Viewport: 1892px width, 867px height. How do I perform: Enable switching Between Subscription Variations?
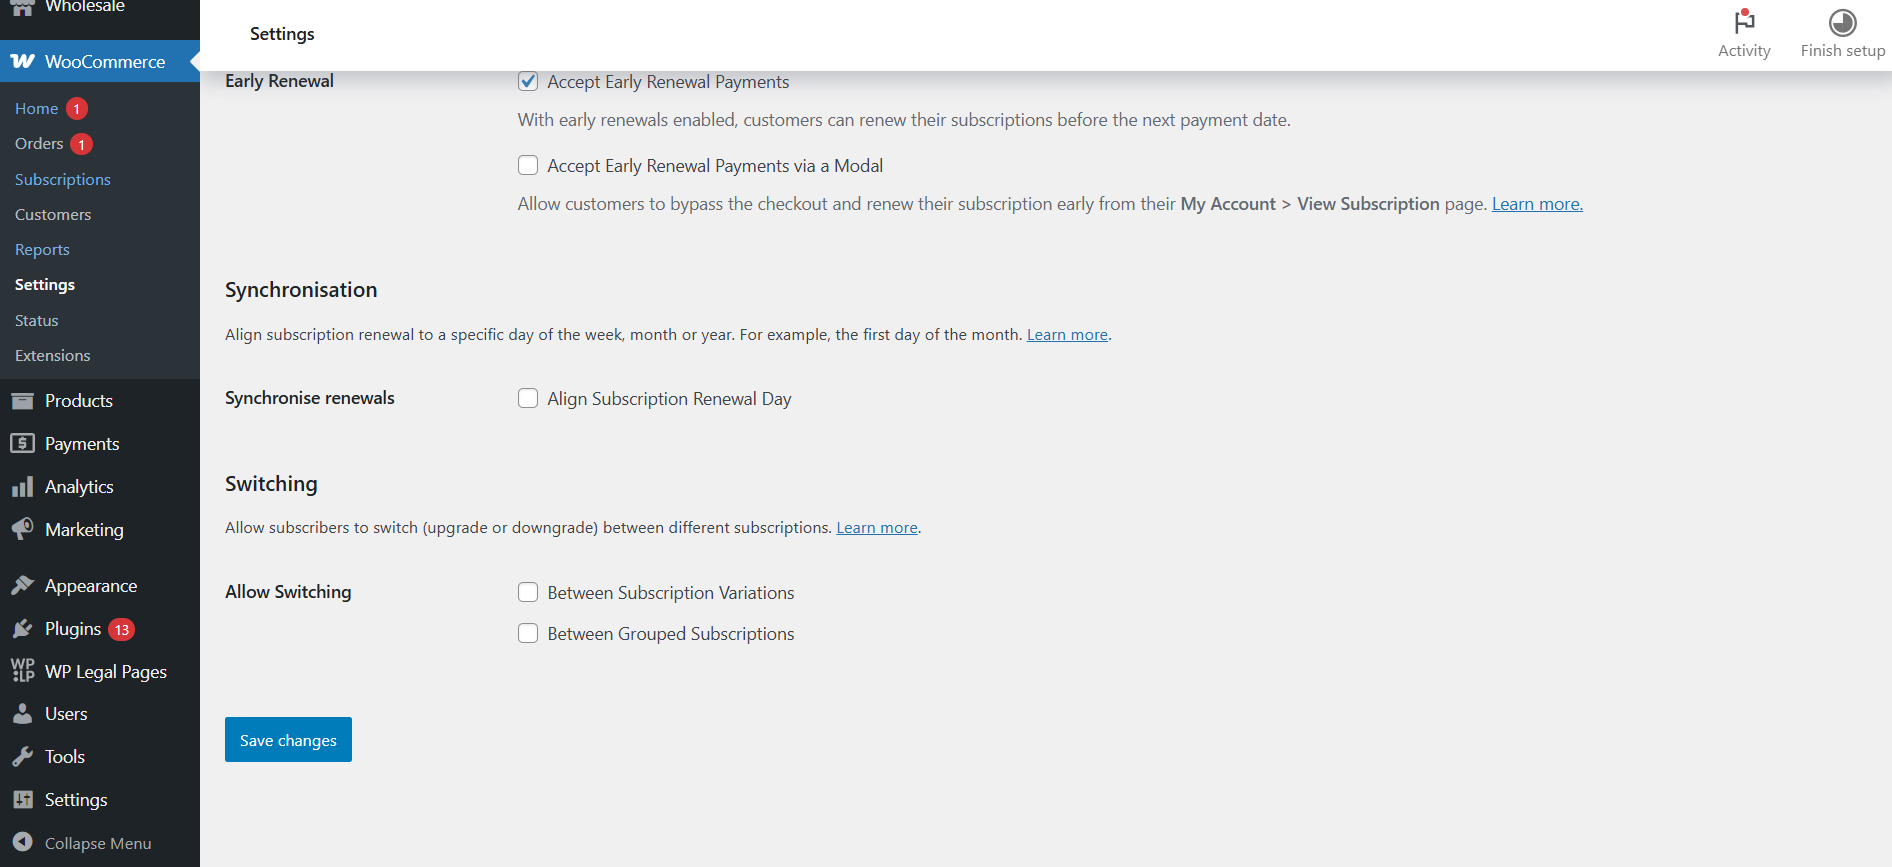point(528,593)
